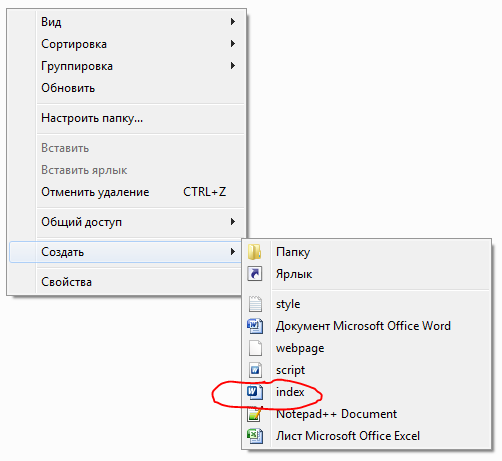
Task: Expand the Сортировка submenu arrow
Action: point(233,44)
